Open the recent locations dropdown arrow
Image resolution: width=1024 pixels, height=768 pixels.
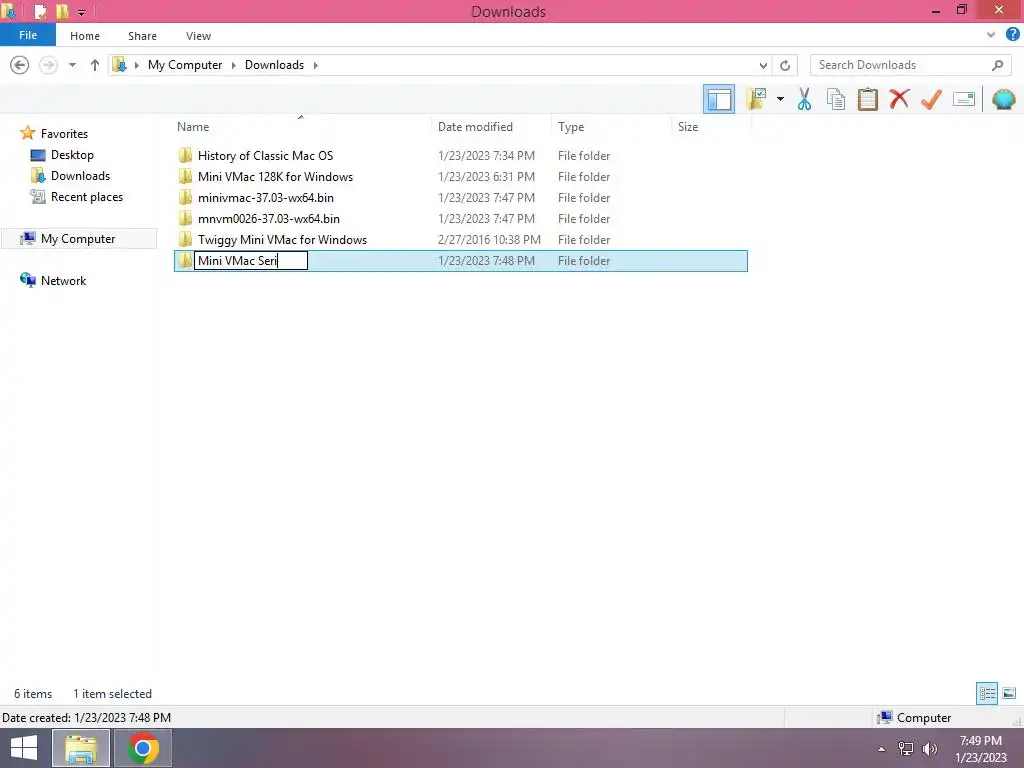point(72,65)
